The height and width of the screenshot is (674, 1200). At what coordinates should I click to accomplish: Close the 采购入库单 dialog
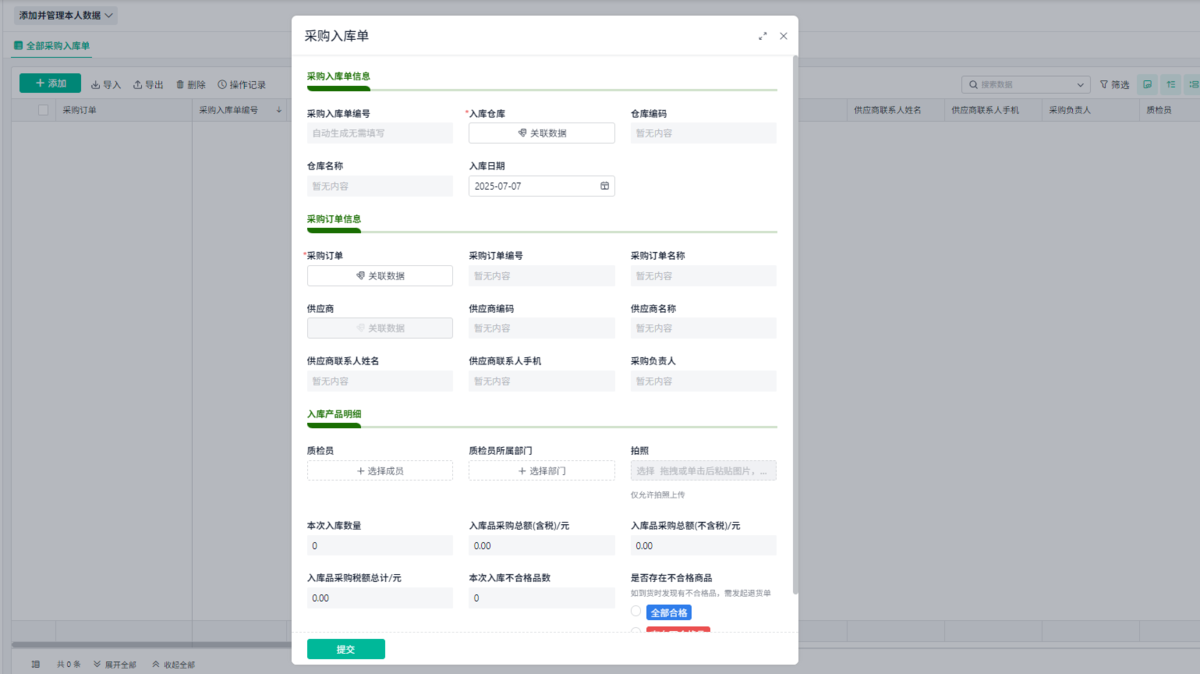783,36
